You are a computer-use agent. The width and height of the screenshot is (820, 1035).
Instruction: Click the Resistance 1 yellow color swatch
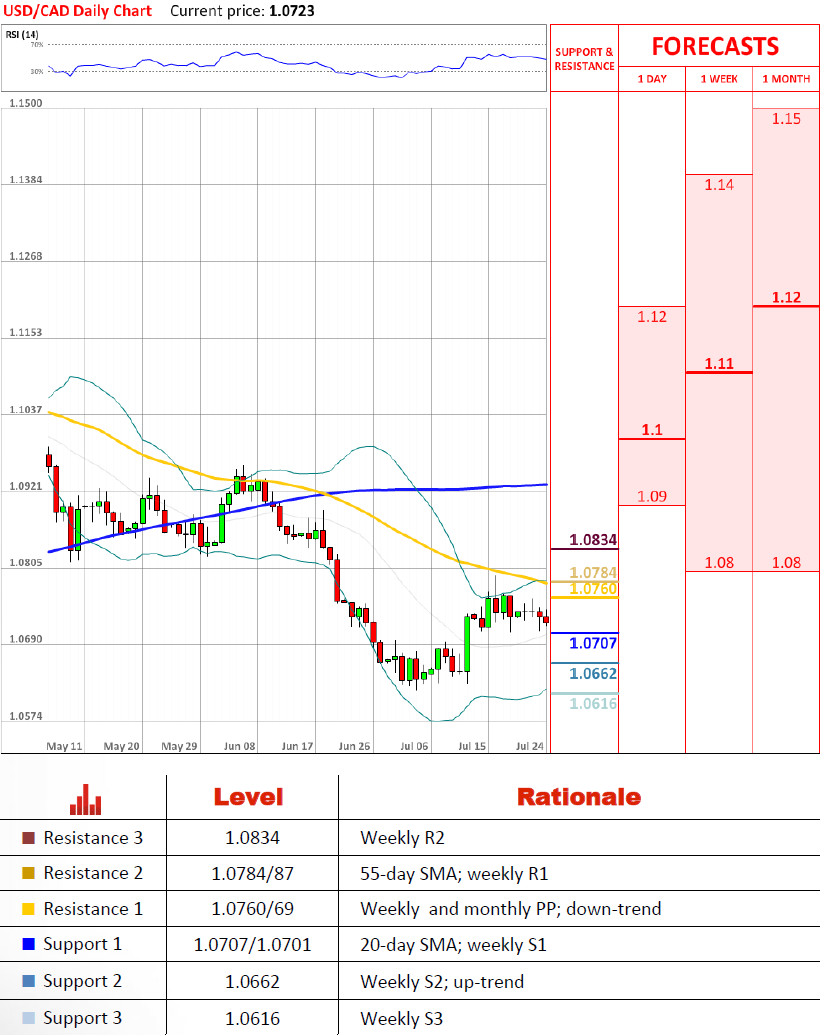28,909
